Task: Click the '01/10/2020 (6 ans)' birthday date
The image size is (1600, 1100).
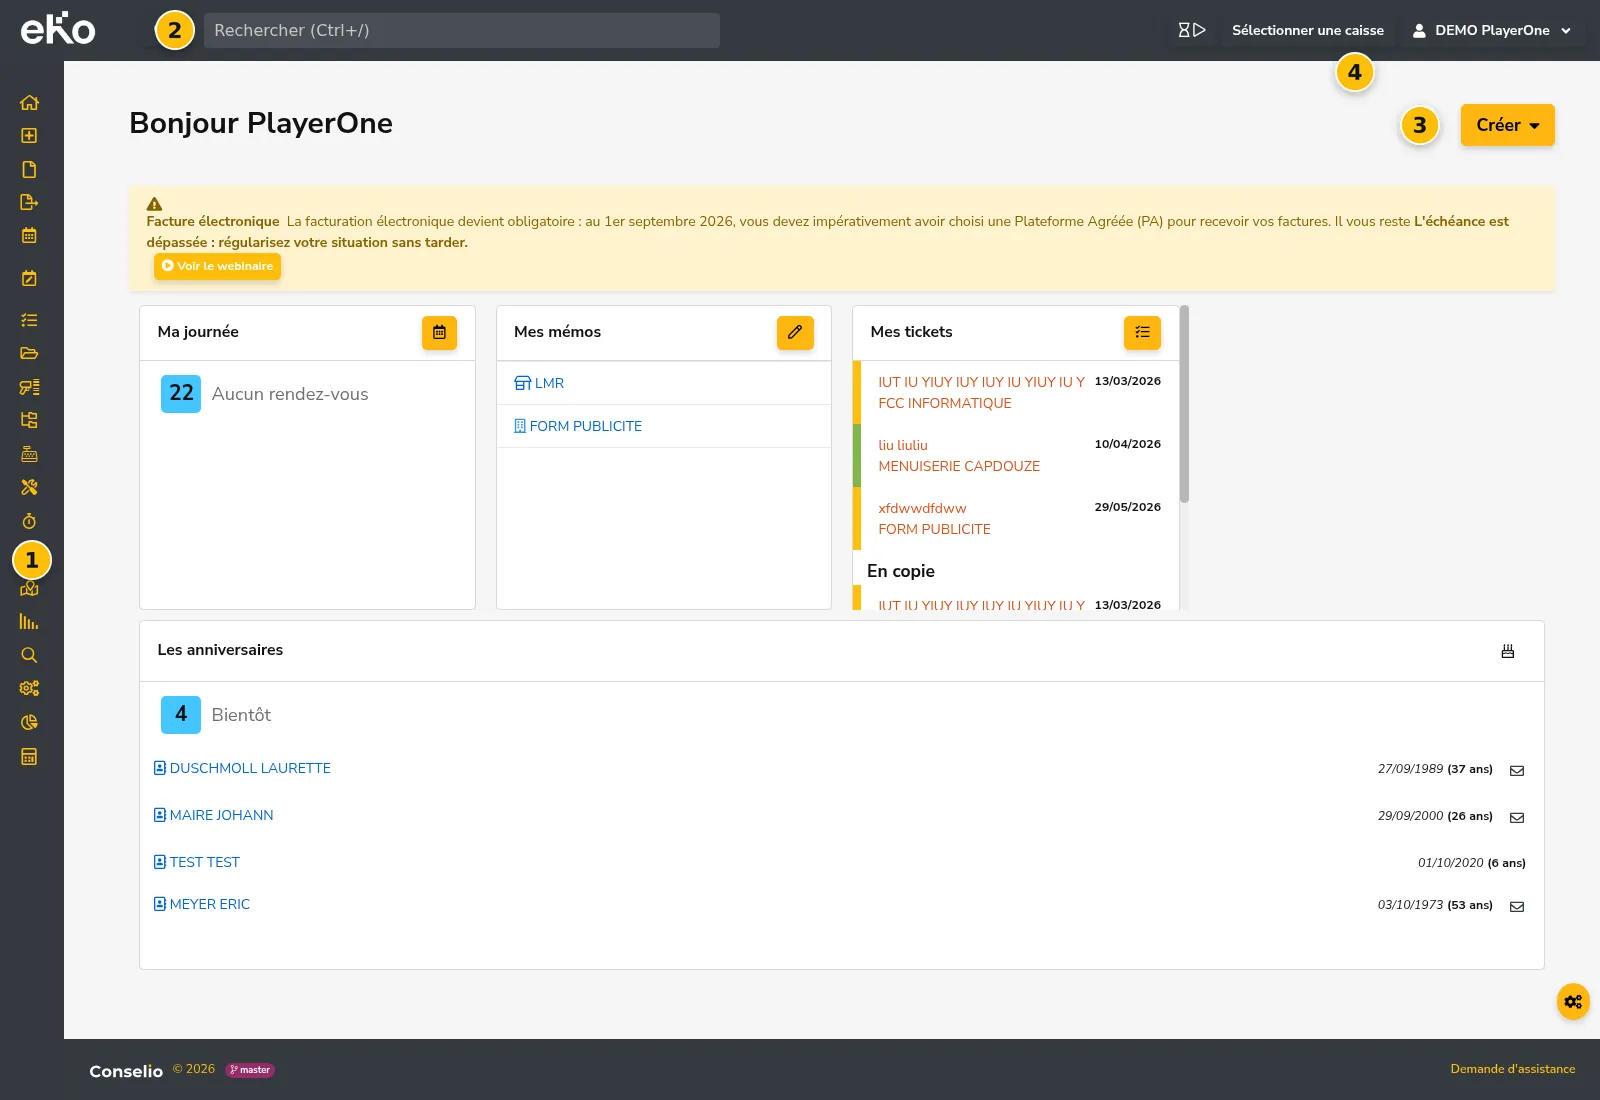Action: [x=1472, y=863]
